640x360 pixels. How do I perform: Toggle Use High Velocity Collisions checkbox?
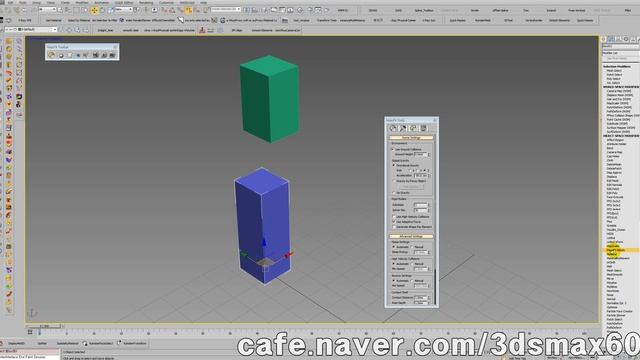[394, 217]
